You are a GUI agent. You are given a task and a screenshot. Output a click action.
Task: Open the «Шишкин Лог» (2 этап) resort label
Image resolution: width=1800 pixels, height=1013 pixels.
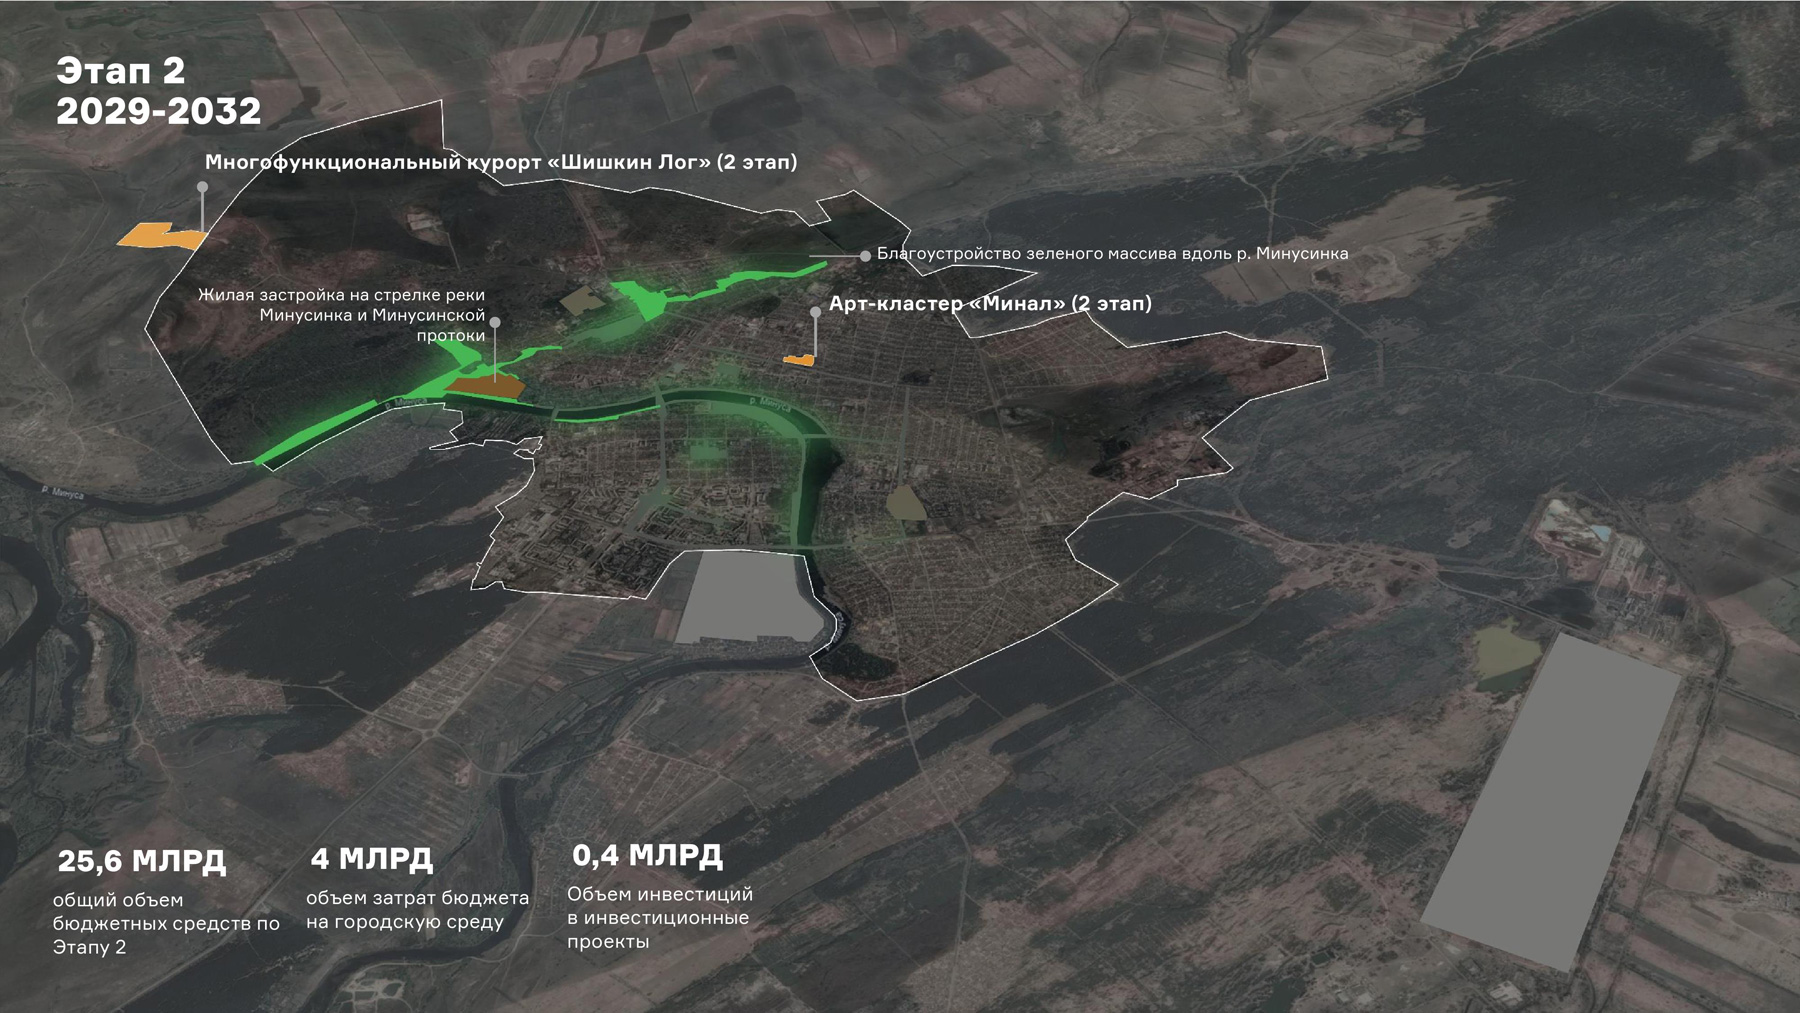tap(501, 162)
